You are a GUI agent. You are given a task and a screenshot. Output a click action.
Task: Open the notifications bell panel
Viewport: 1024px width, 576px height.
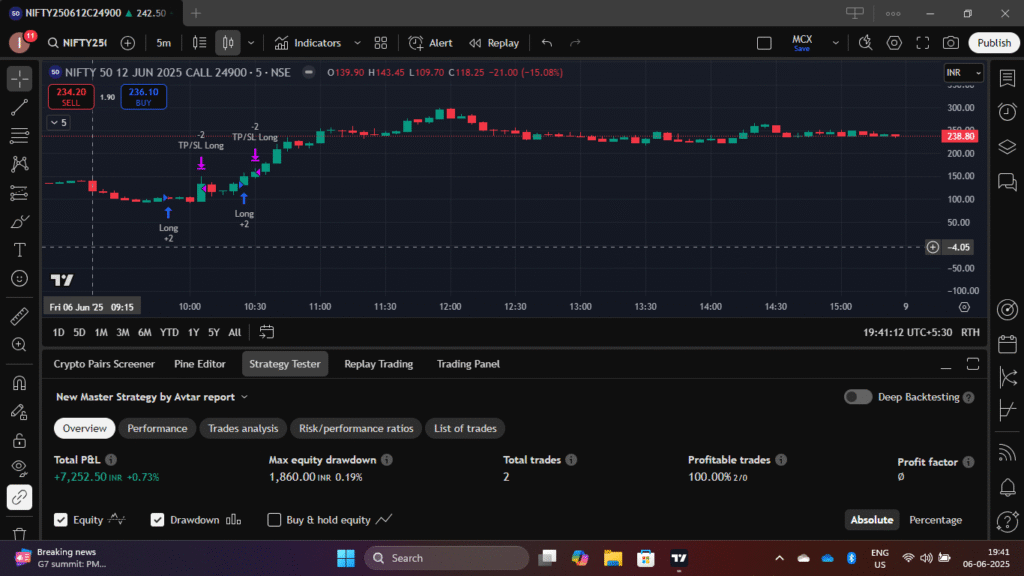[x=1007, y=487]
